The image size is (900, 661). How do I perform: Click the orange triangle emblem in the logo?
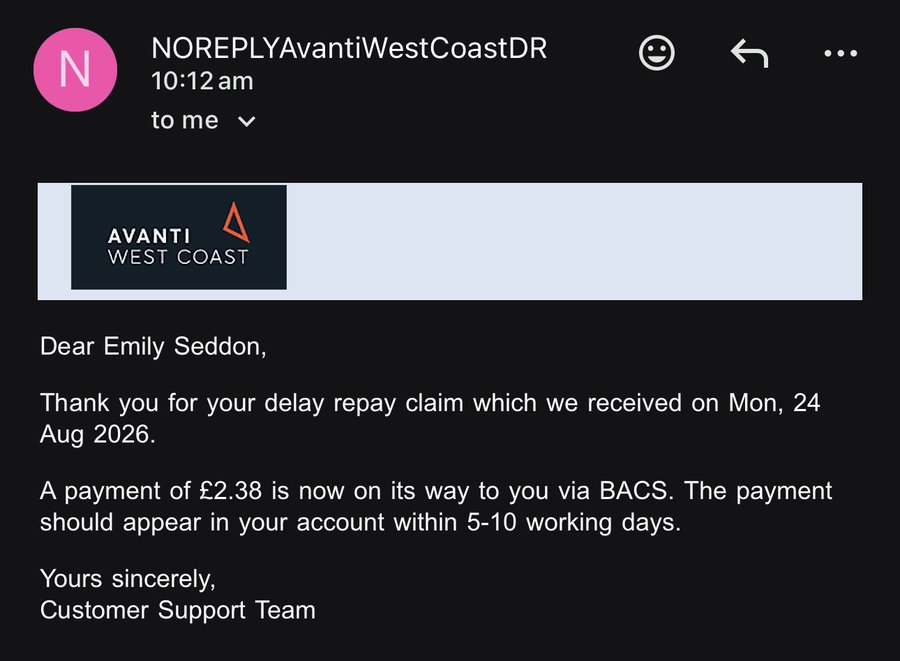pos(236,221)
